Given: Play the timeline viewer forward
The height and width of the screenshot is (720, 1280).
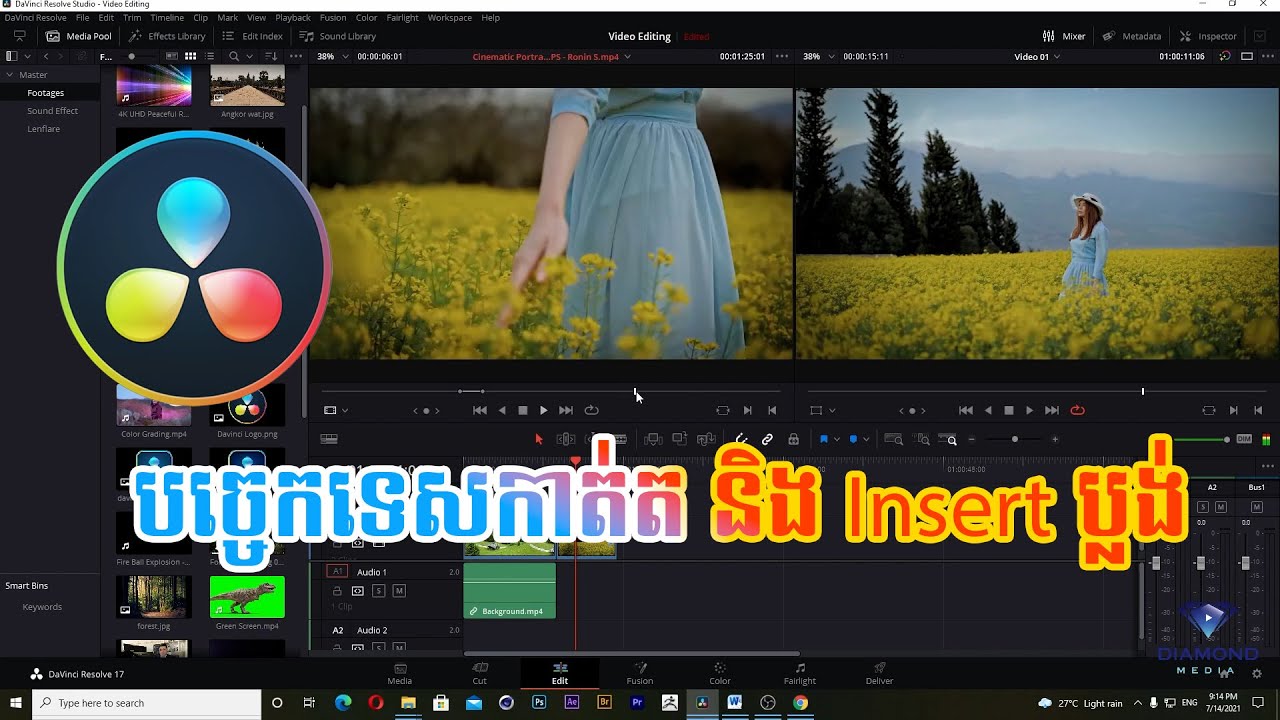Looking at the screenshot, I should pyautogui.click(x=1029, y=410).
